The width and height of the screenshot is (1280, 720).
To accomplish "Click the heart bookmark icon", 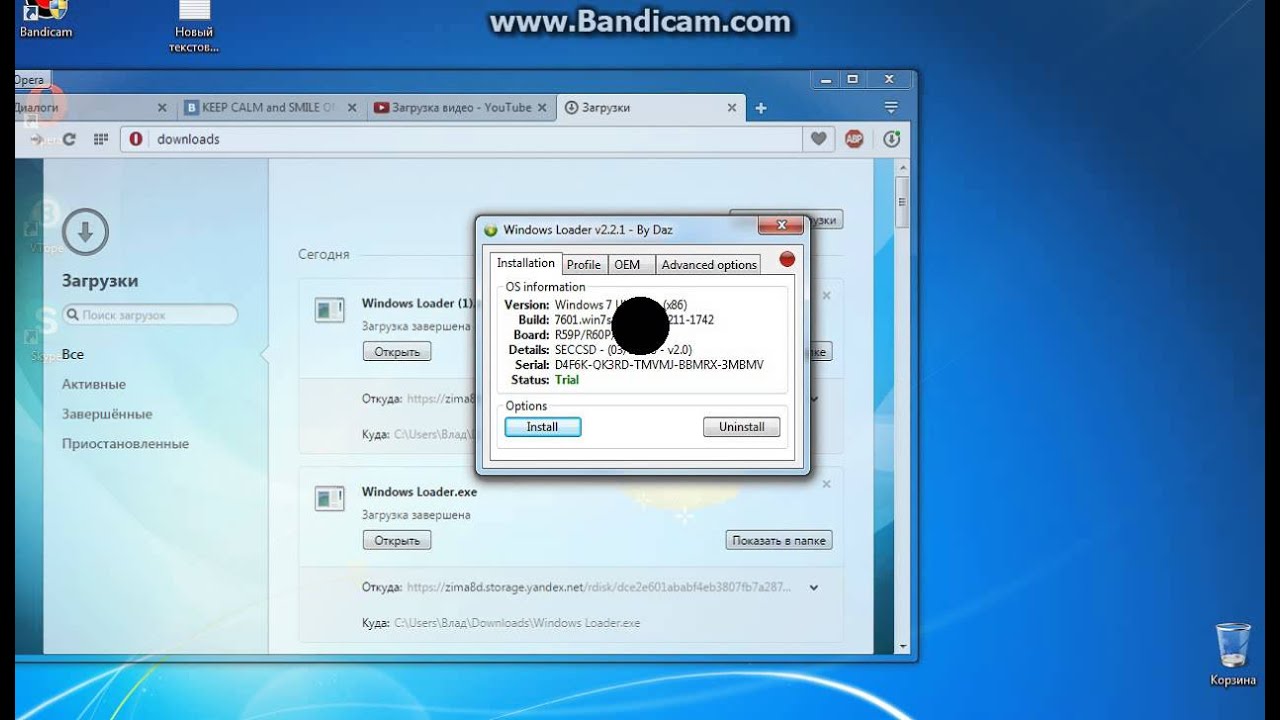I will (818, 139).
